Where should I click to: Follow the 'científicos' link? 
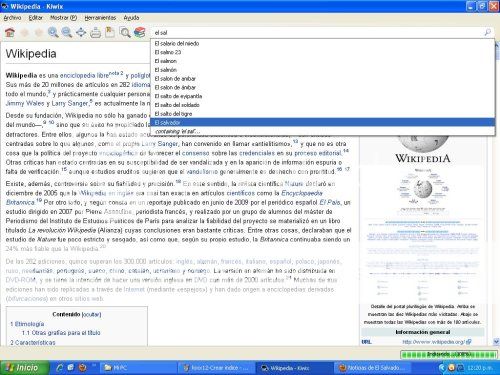[240, 193]
